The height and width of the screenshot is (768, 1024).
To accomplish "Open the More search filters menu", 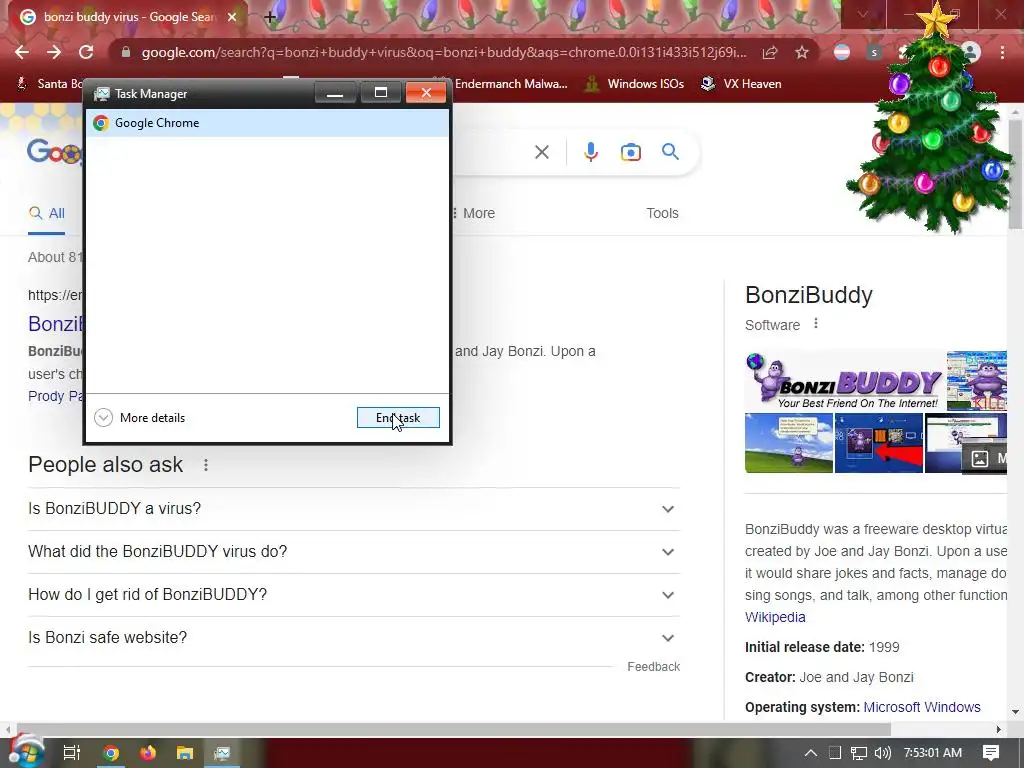I will tap(473, 213).
